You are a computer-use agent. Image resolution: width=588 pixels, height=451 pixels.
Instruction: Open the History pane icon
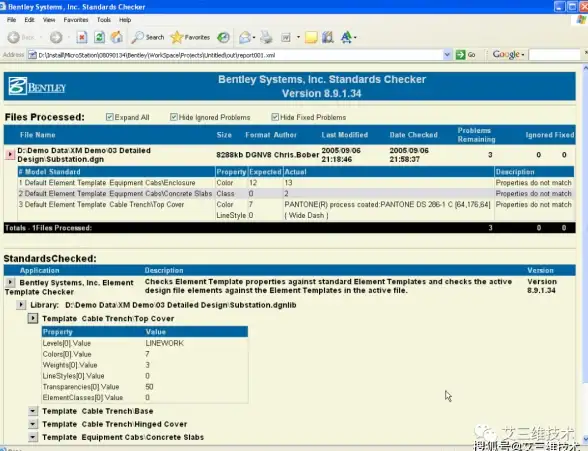(224, 37)
